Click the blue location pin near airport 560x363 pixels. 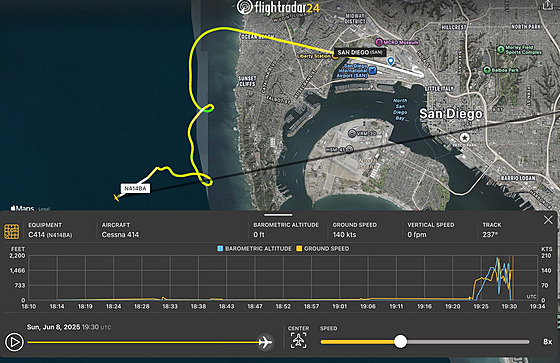pos(391,61)
